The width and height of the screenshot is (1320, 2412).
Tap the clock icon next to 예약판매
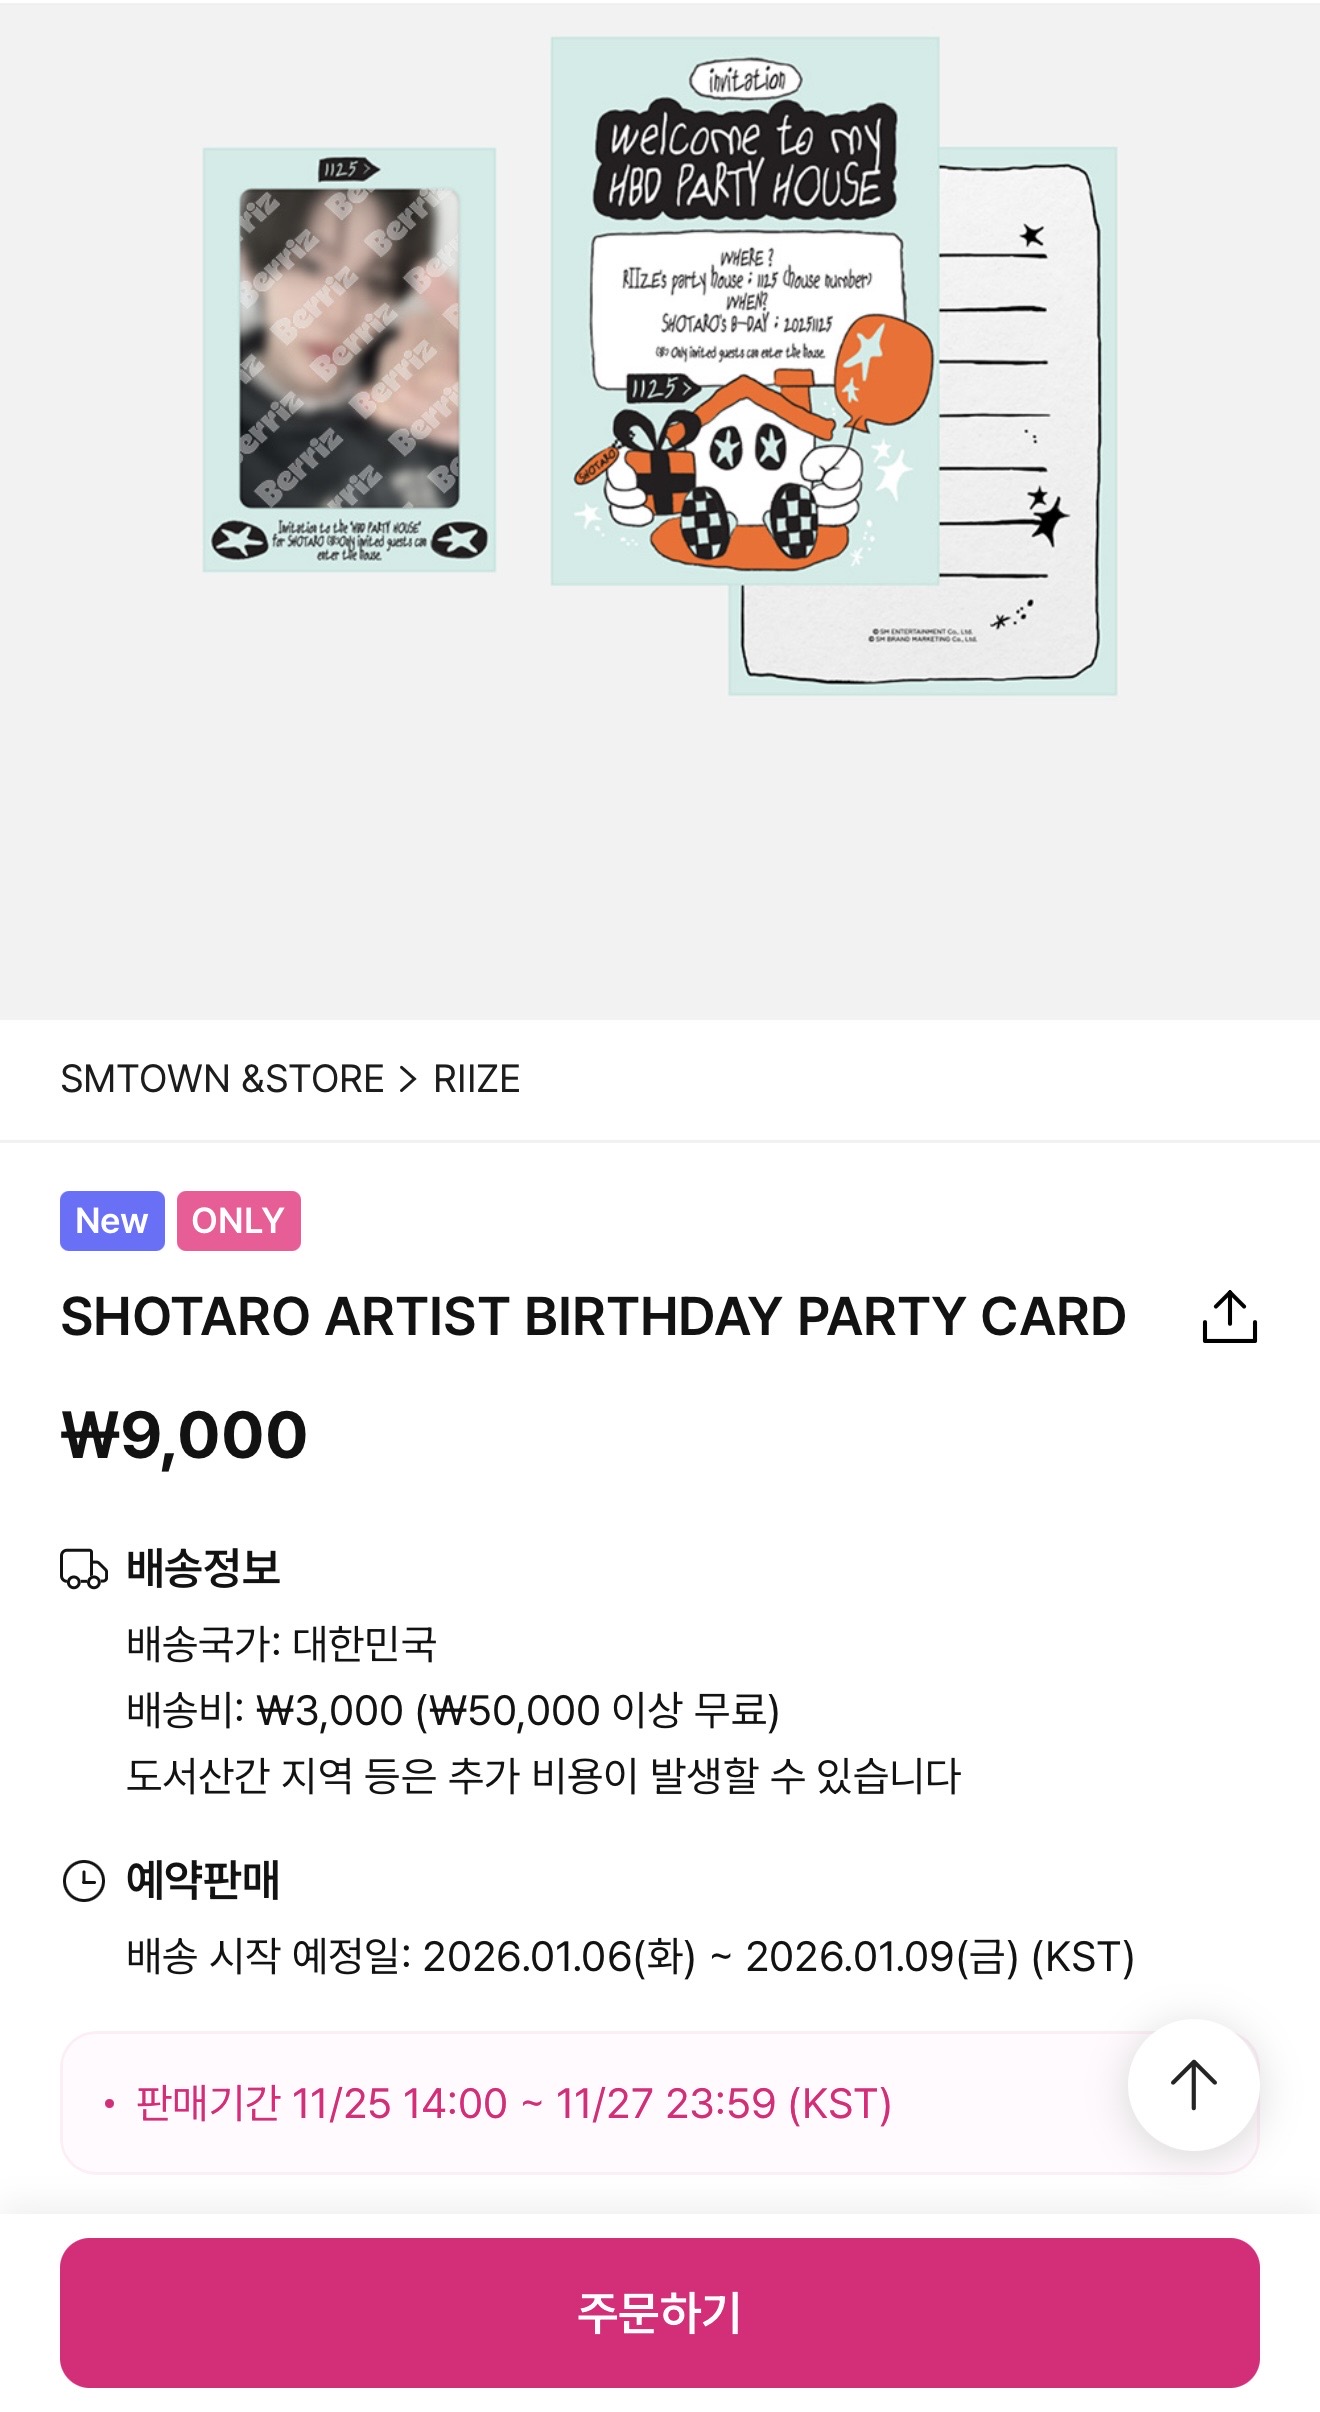[x=84, y=1881]
